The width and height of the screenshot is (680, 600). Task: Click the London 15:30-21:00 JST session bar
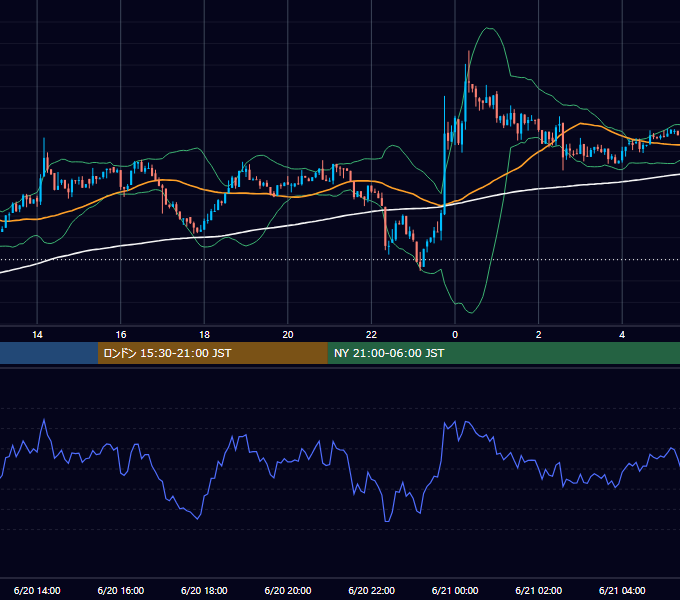pyautogui.click(x=212, y=353)
